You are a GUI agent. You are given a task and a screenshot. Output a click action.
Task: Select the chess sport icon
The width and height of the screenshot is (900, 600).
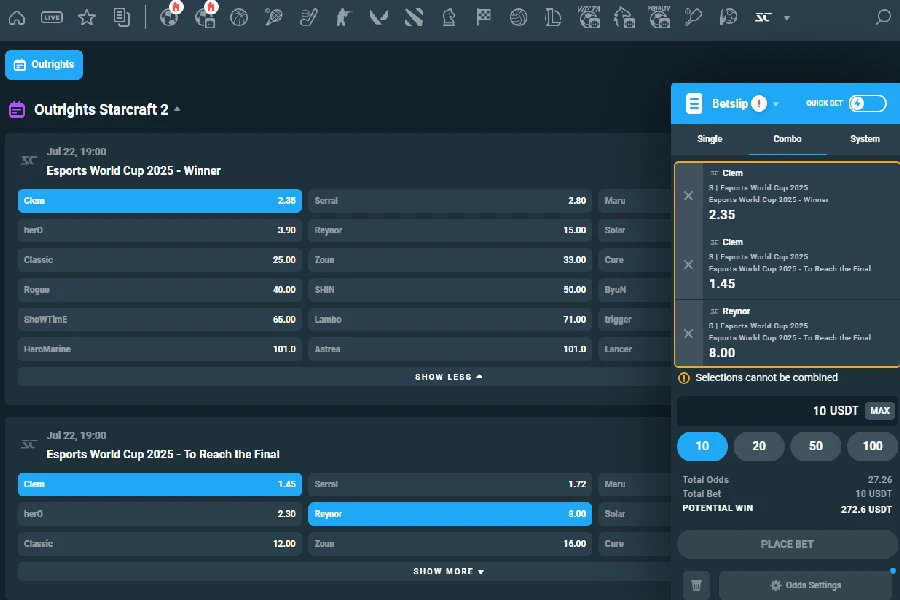coord(449,17)
